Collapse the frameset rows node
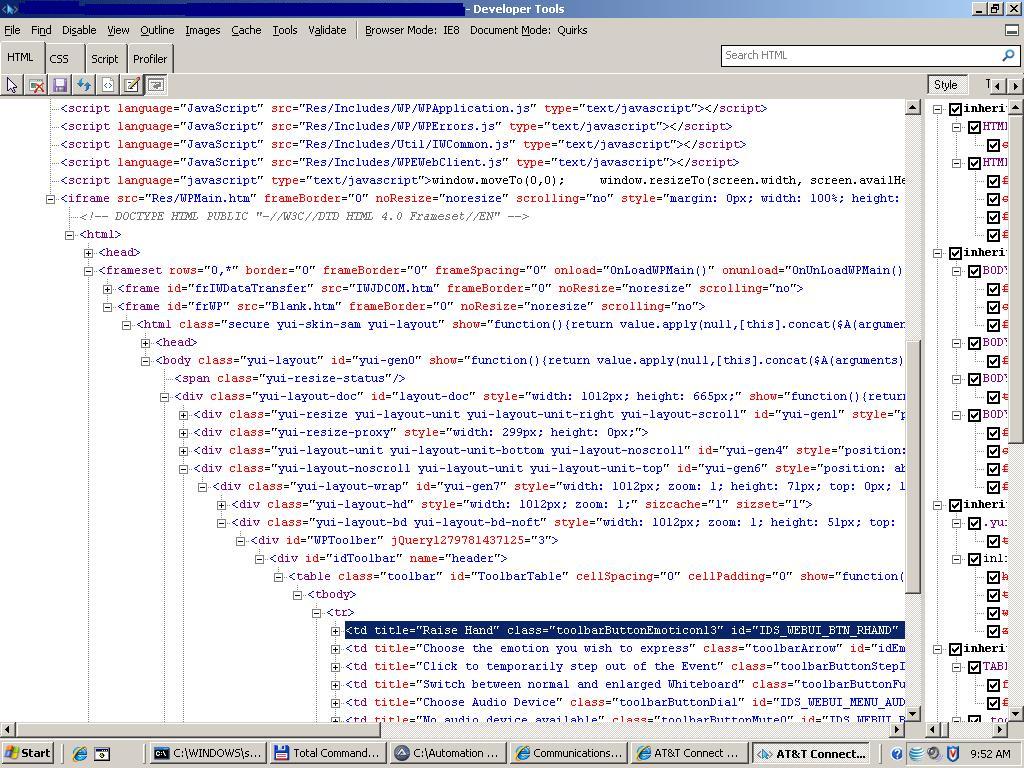This screenshot has width=1024, height=768. 88,271
